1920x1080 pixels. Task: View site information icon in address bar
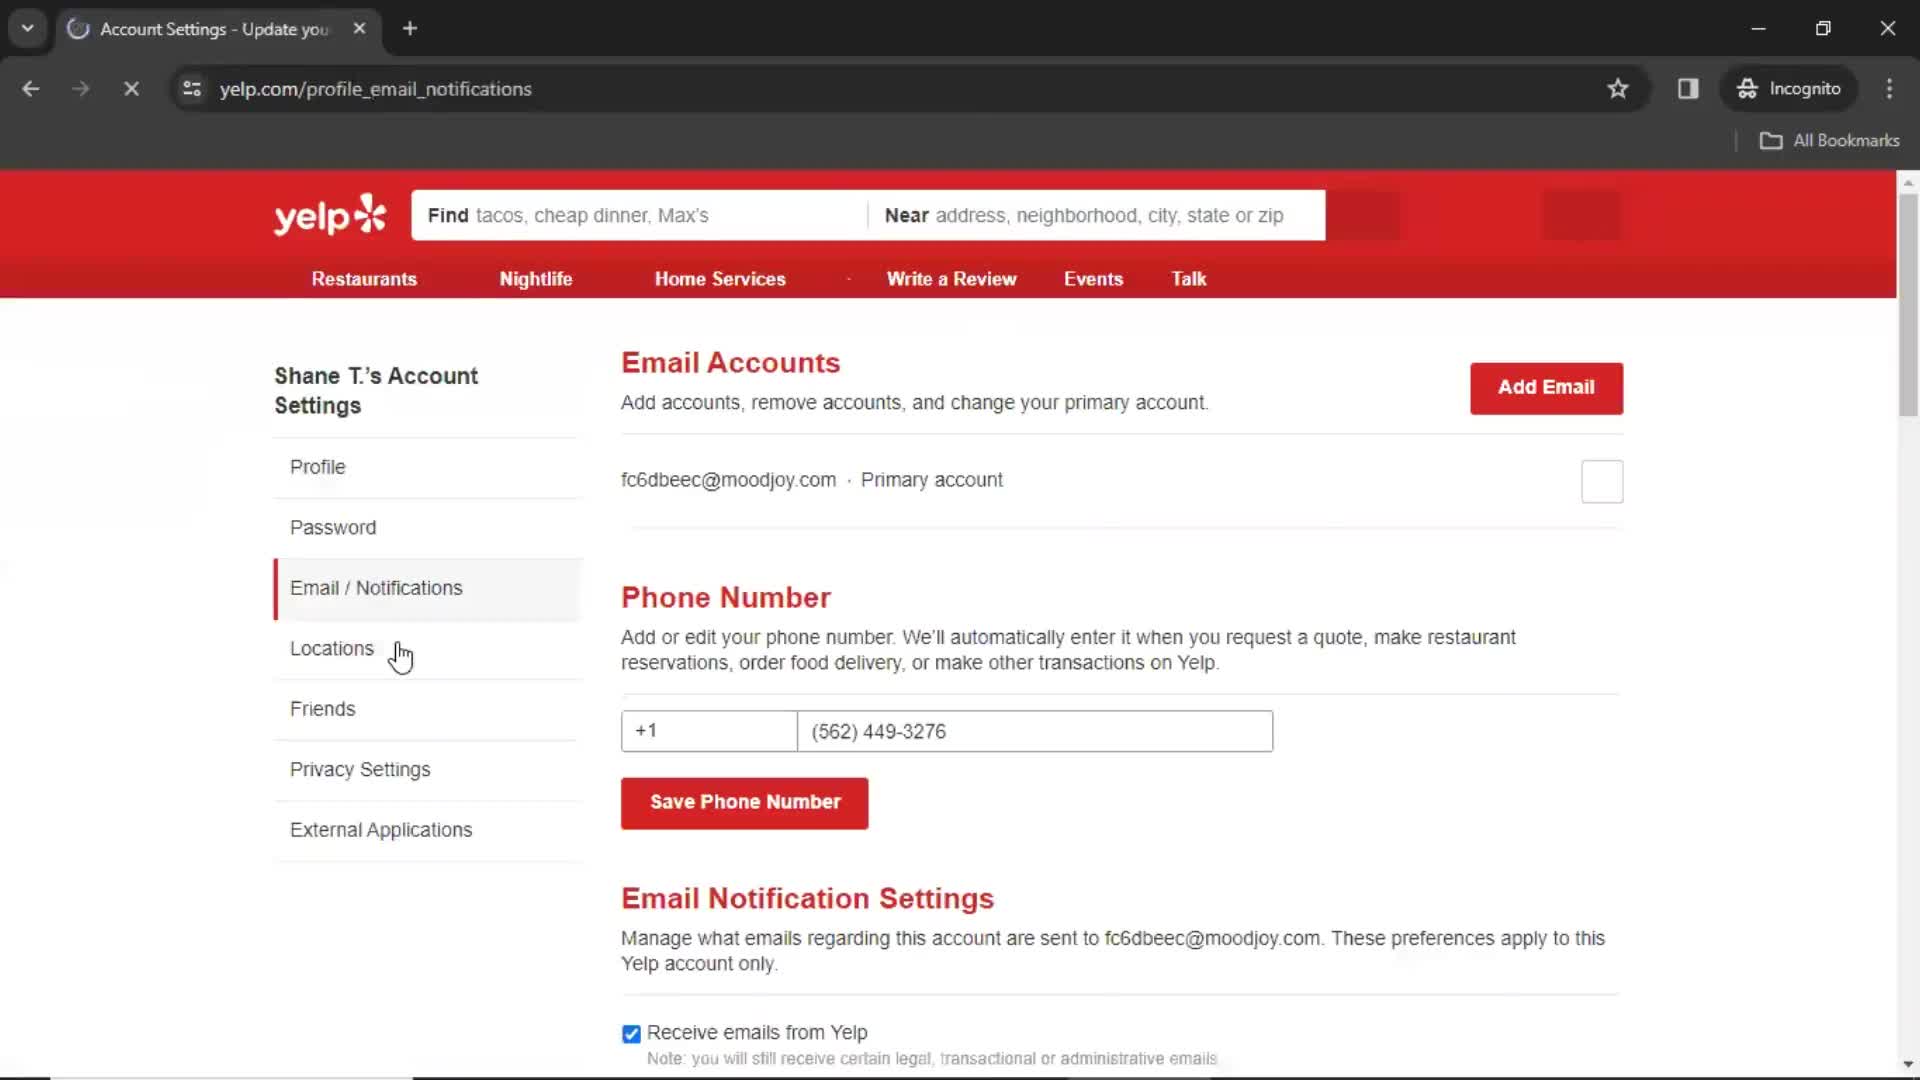(x=192, y=89)
